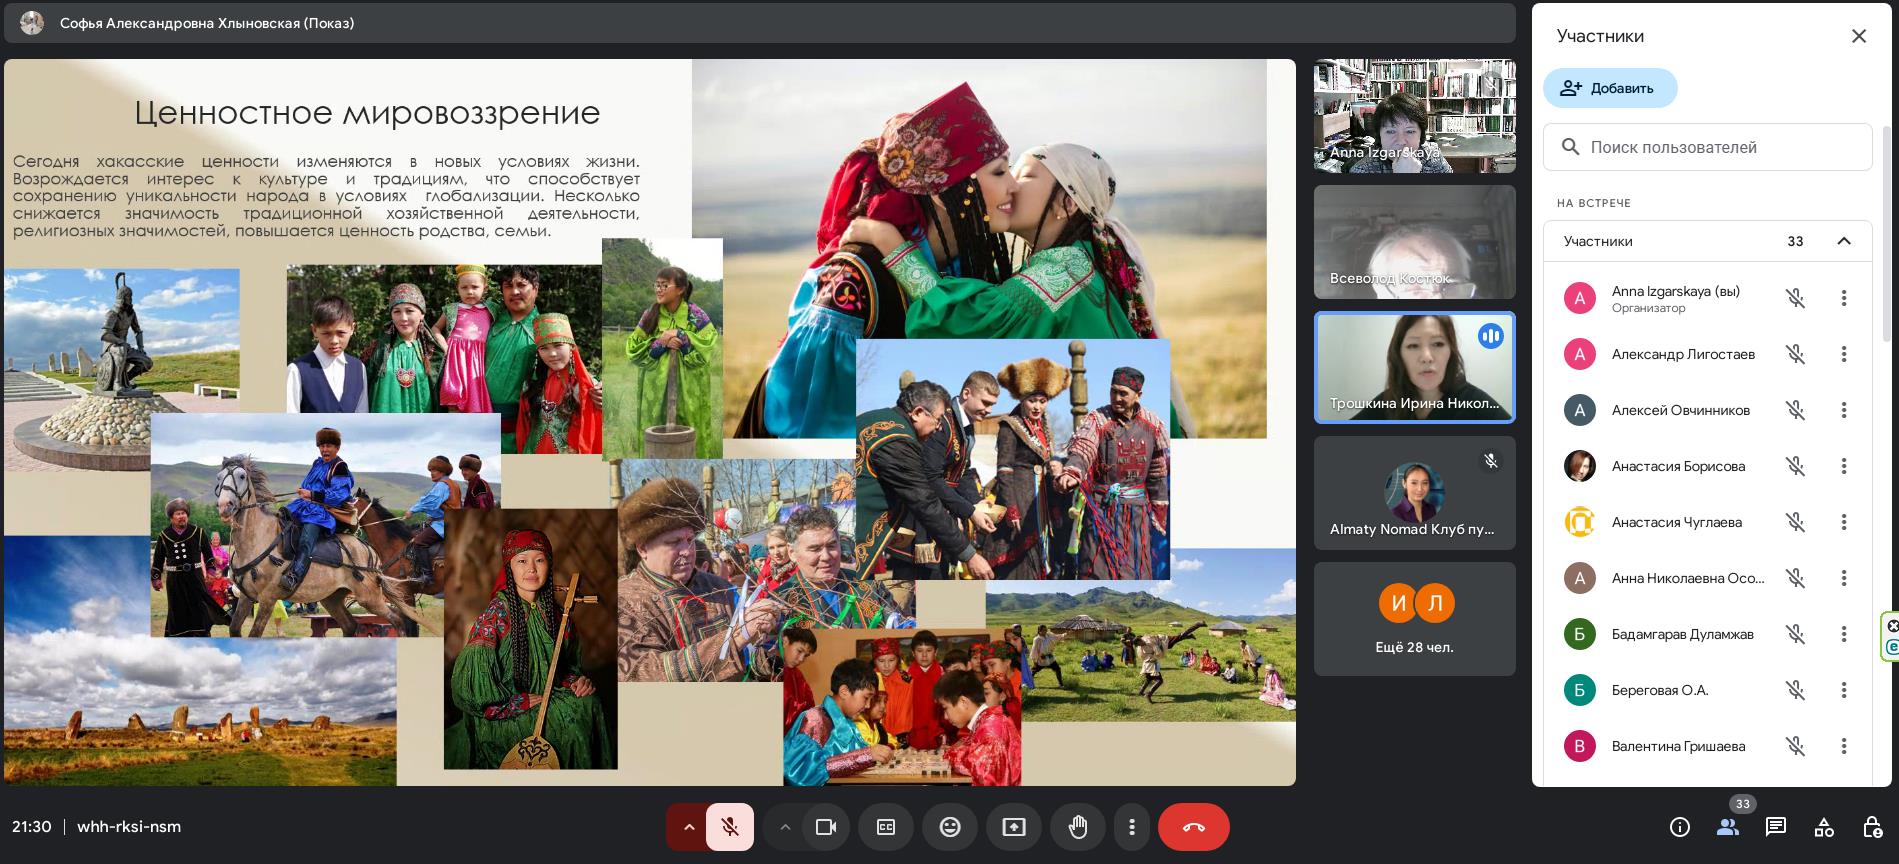The height and width of the screenshot is (864, 1899).
Task: Open the activities shapes icon
Action: tap(1824, 827)
